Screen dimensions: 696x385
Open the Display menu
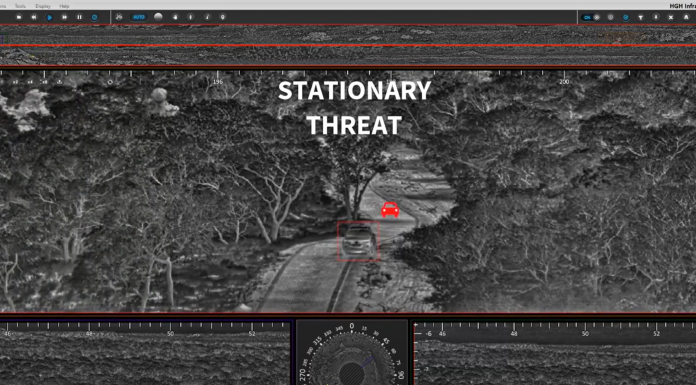pos(43,6)
